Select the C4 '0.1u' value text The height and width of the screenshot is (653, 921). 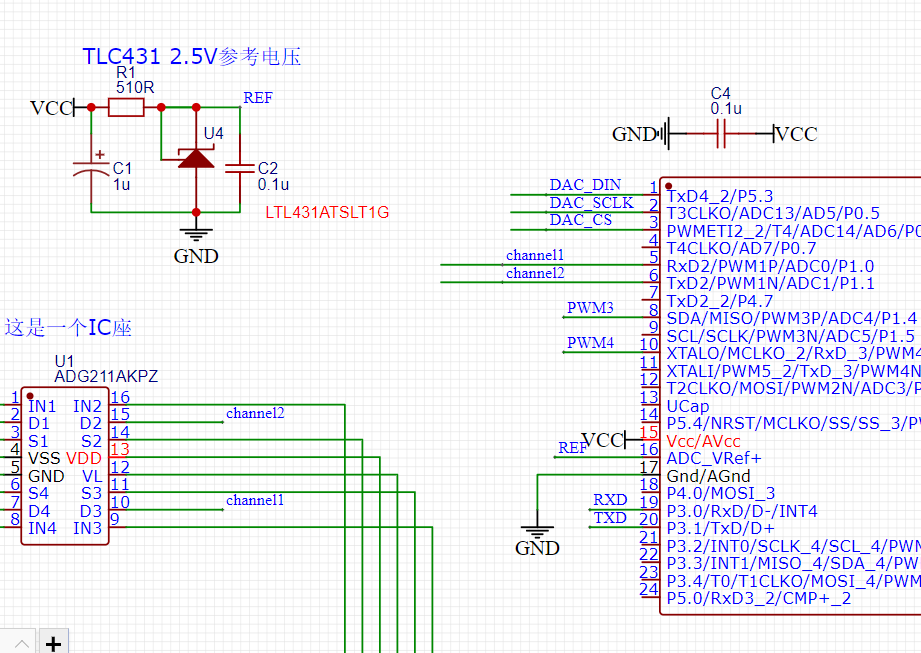click(x=726, y=109)
